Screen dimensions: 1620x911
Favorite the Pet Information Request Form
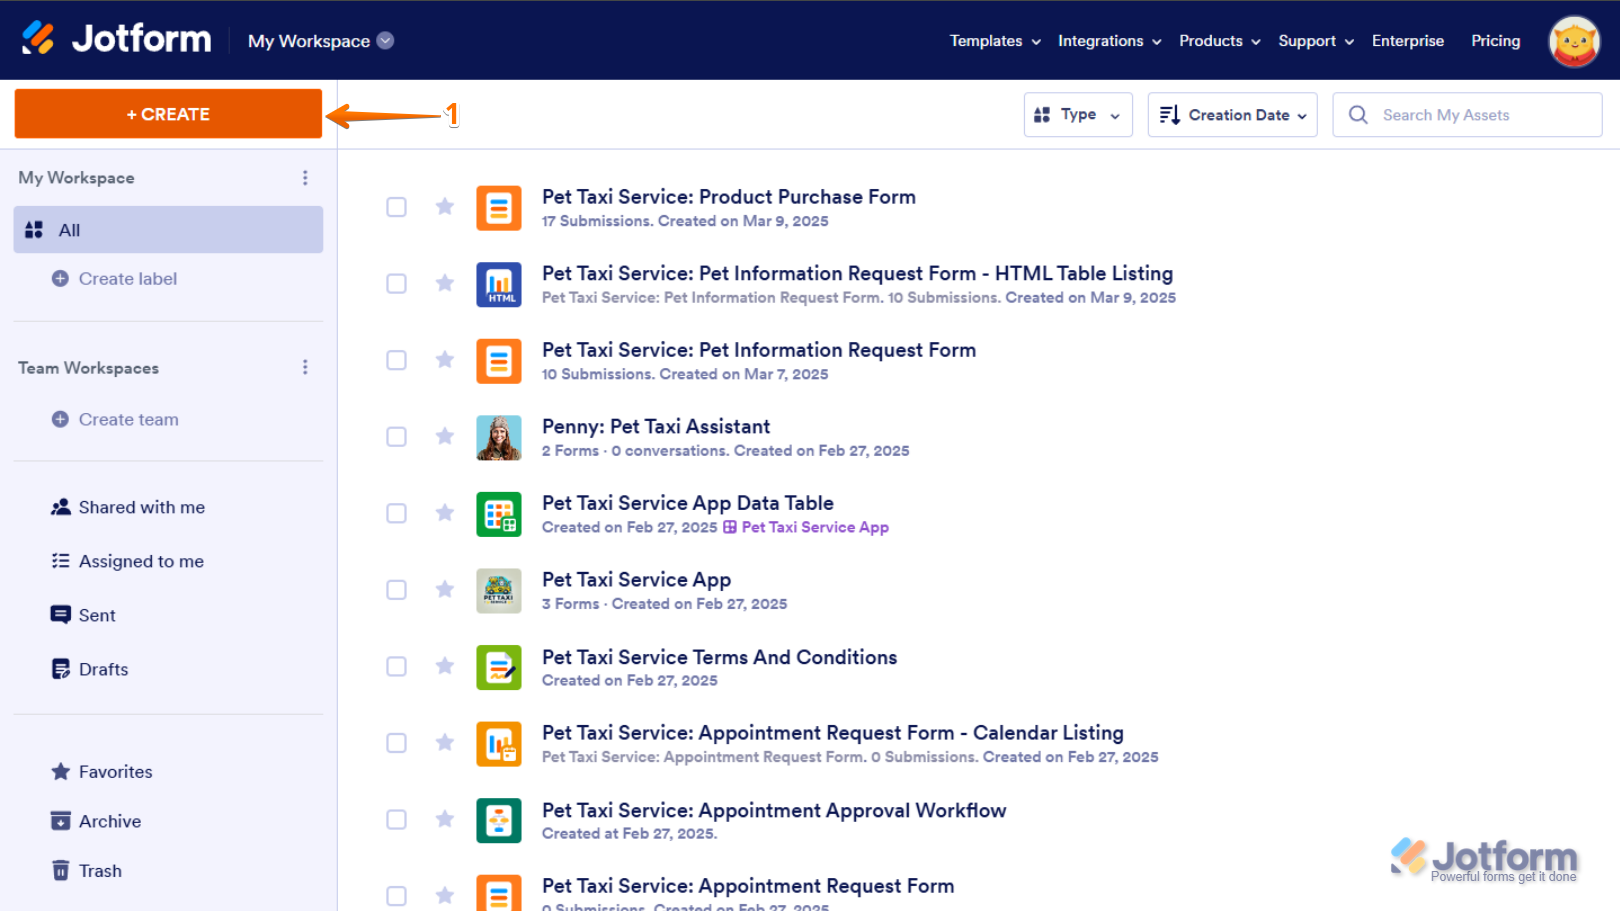point(445,359)
